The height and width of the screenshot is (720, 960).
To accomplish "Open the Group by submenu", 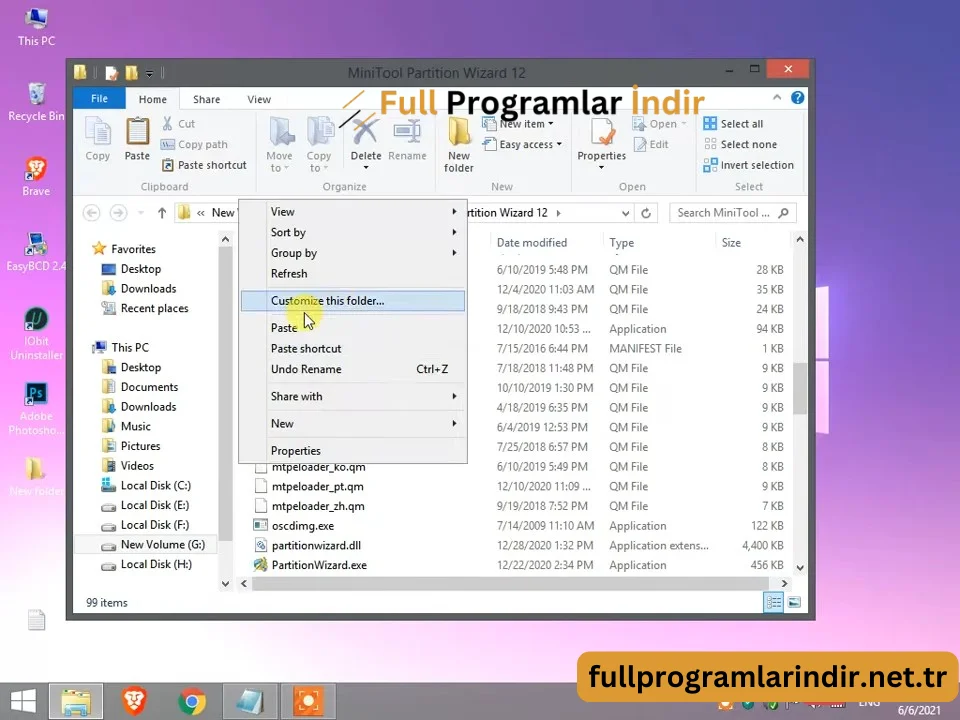I will [353, 253].
